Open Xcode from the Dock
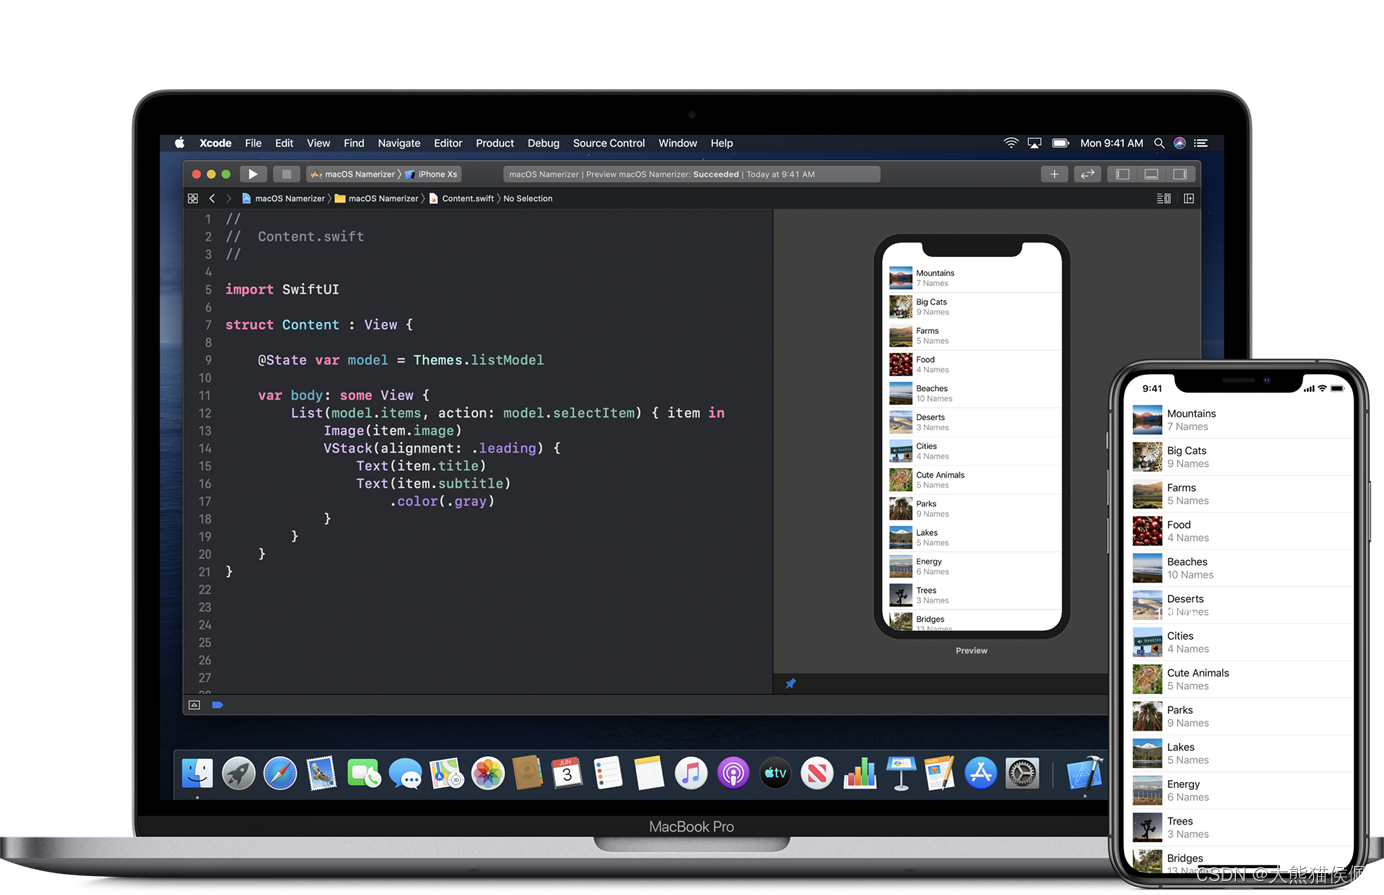Screen dimensions: 1384x895 point(1084,773)
